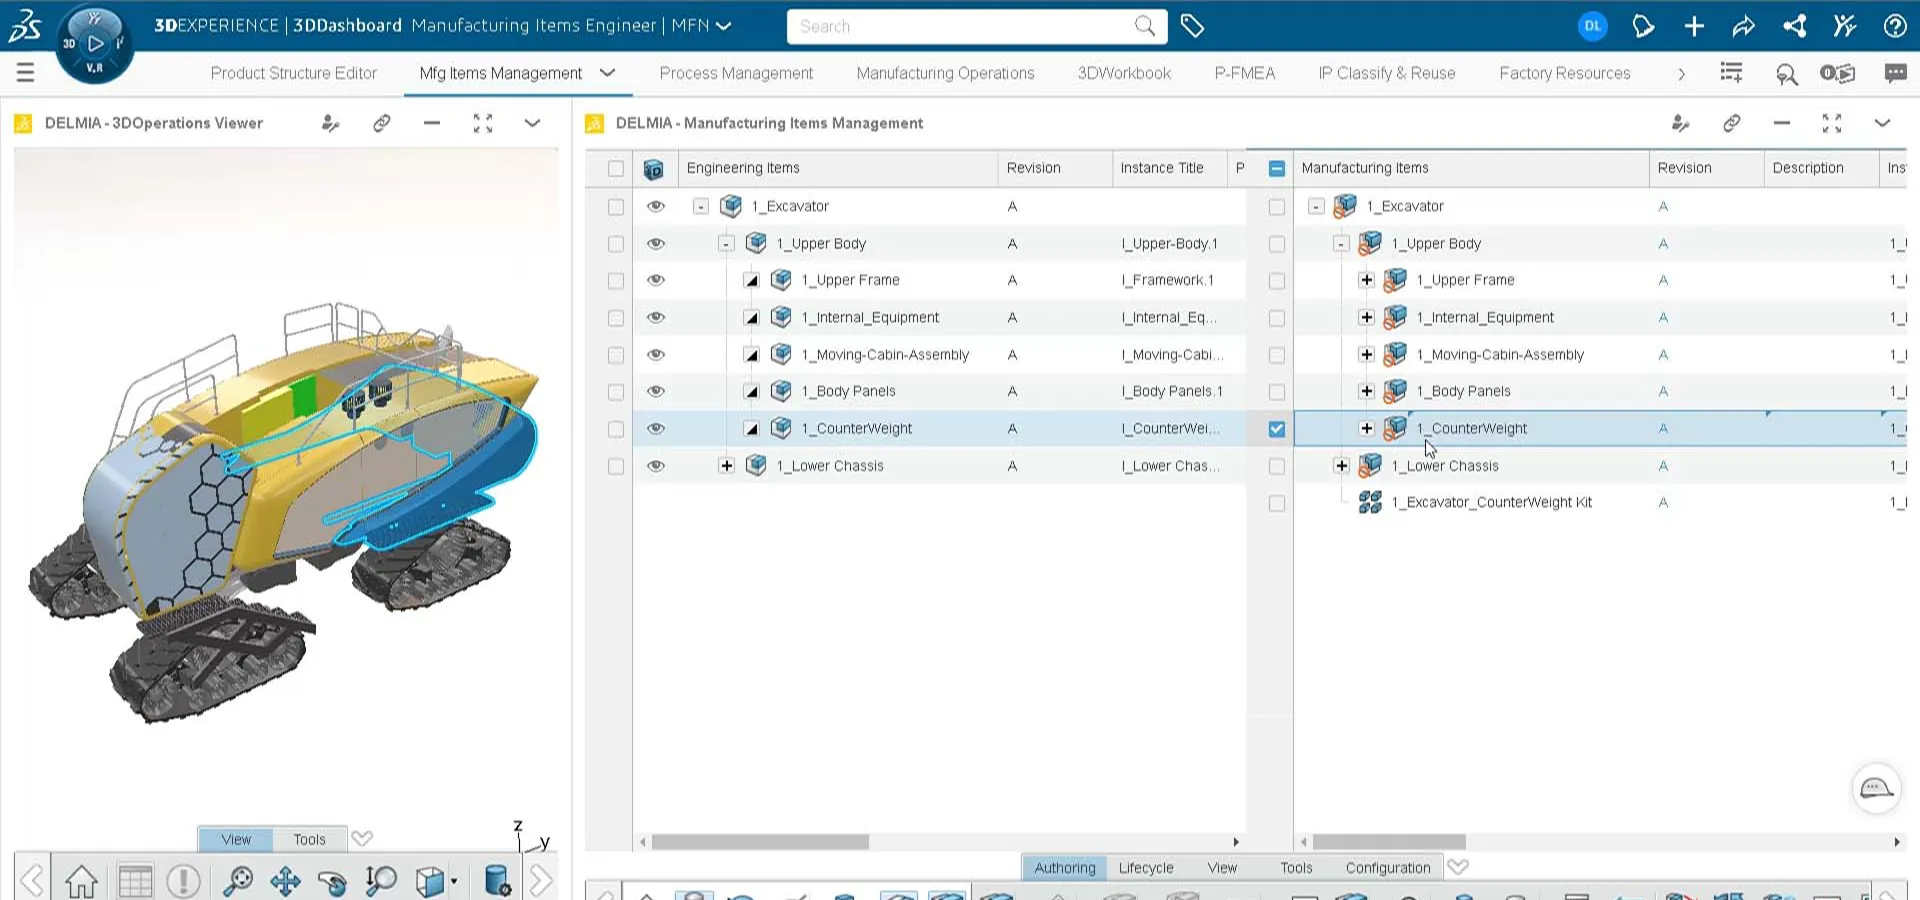Toggle eye visibility for 1_Upper Frame engineering row
This screenshot has width=1920, height=900.
656,280
